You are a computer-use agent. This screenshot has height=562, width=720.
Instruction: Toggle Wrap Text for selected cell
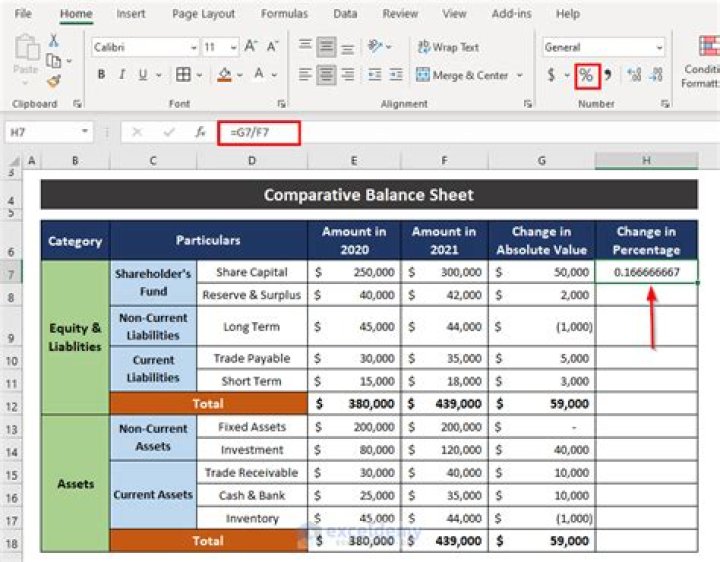click(x=447, y=47)
